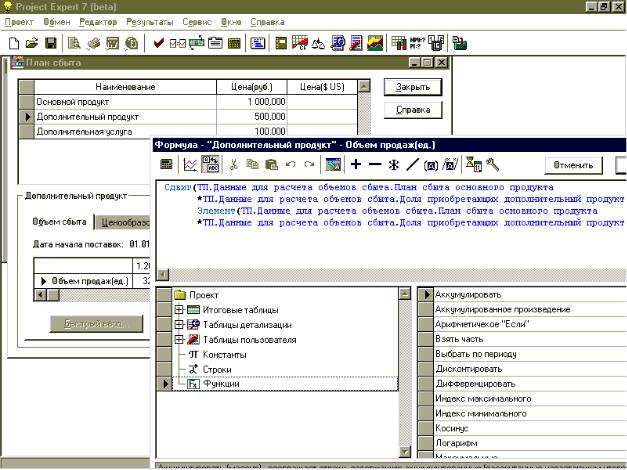Select Константы in the project tree
This screenshot has height=470, width=627.
224,355
